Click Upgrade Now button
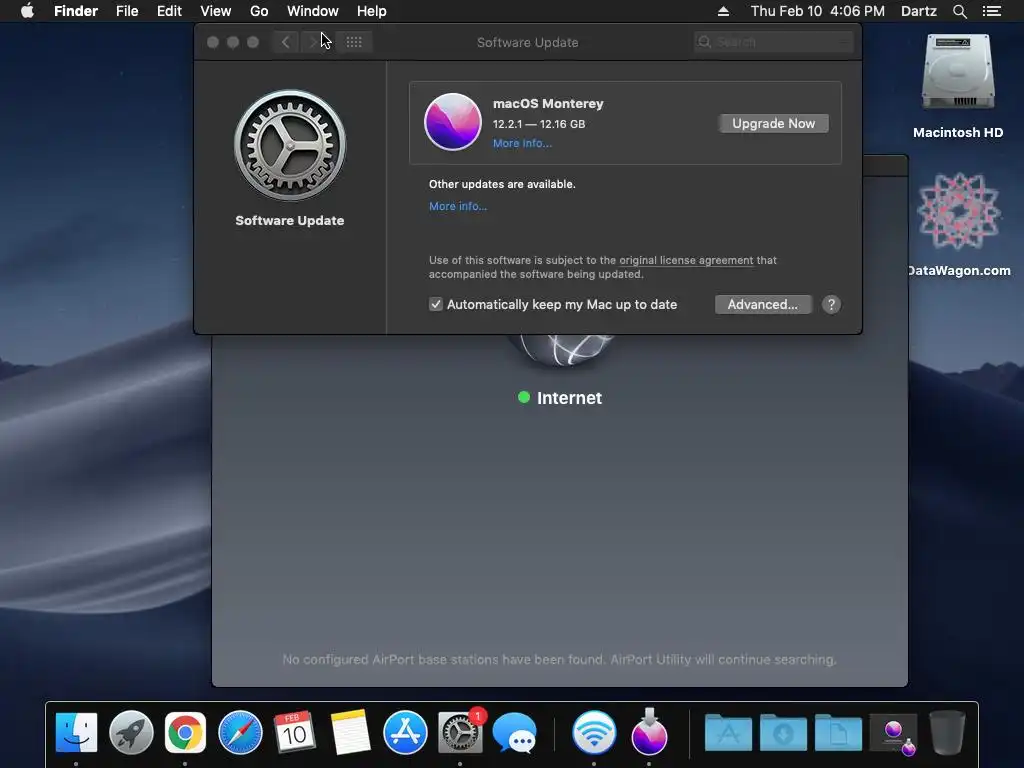Image resolution: width=1024 pixels, height=768 pixels. click(773, 123)
